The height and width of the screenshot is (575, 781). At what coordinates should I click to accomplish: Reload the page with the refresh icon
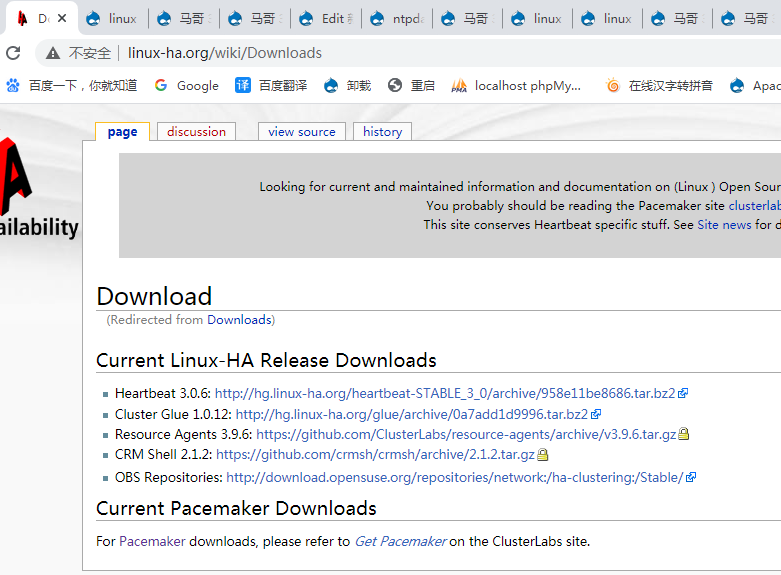pyautogui.click(x=13, y=53)
